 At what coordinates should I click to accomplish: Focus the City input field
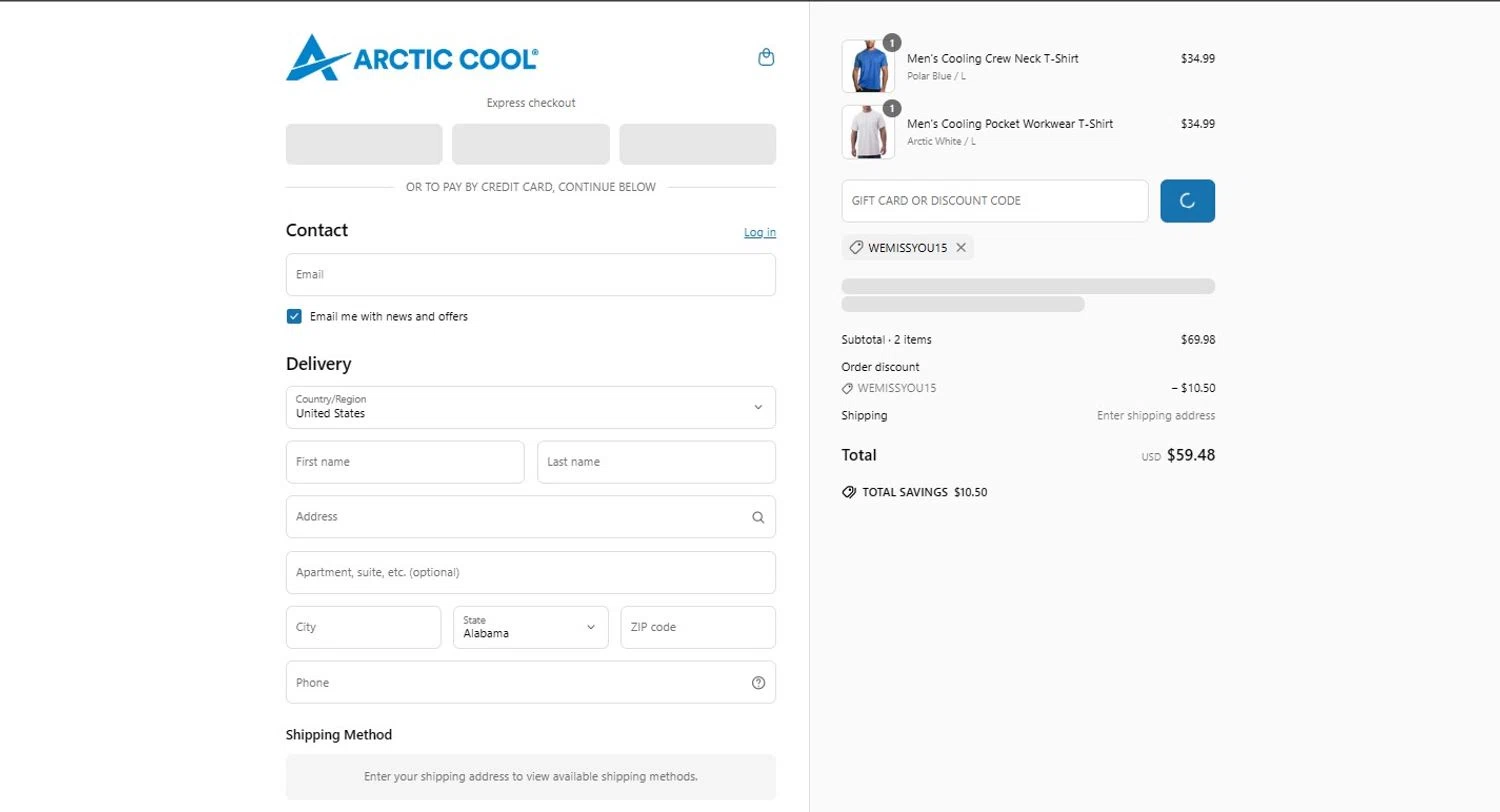pos(363,627)
